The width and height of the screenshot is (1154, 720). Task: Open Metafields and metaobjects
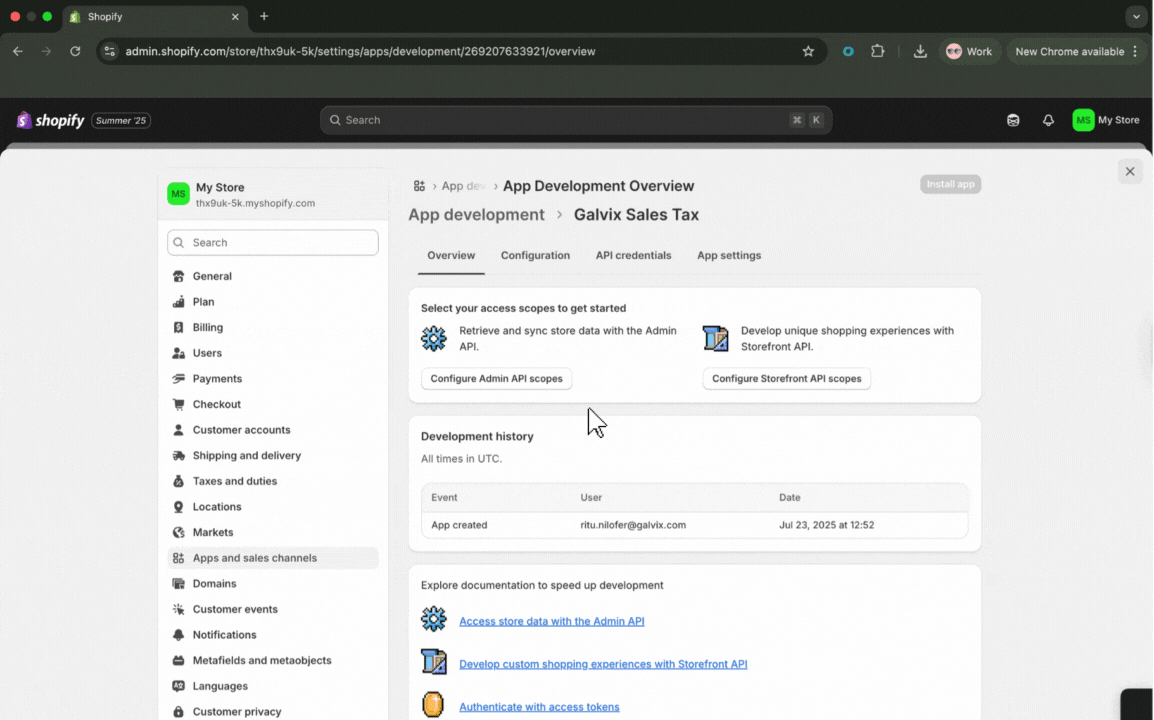[x=272, y=660]
